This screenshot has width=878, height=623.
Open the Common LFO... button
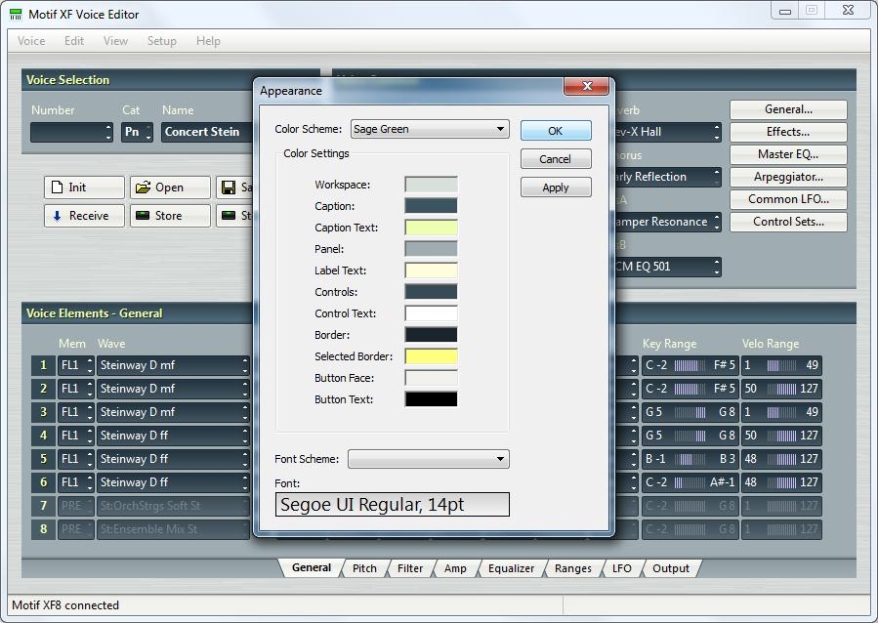[788, 199]
